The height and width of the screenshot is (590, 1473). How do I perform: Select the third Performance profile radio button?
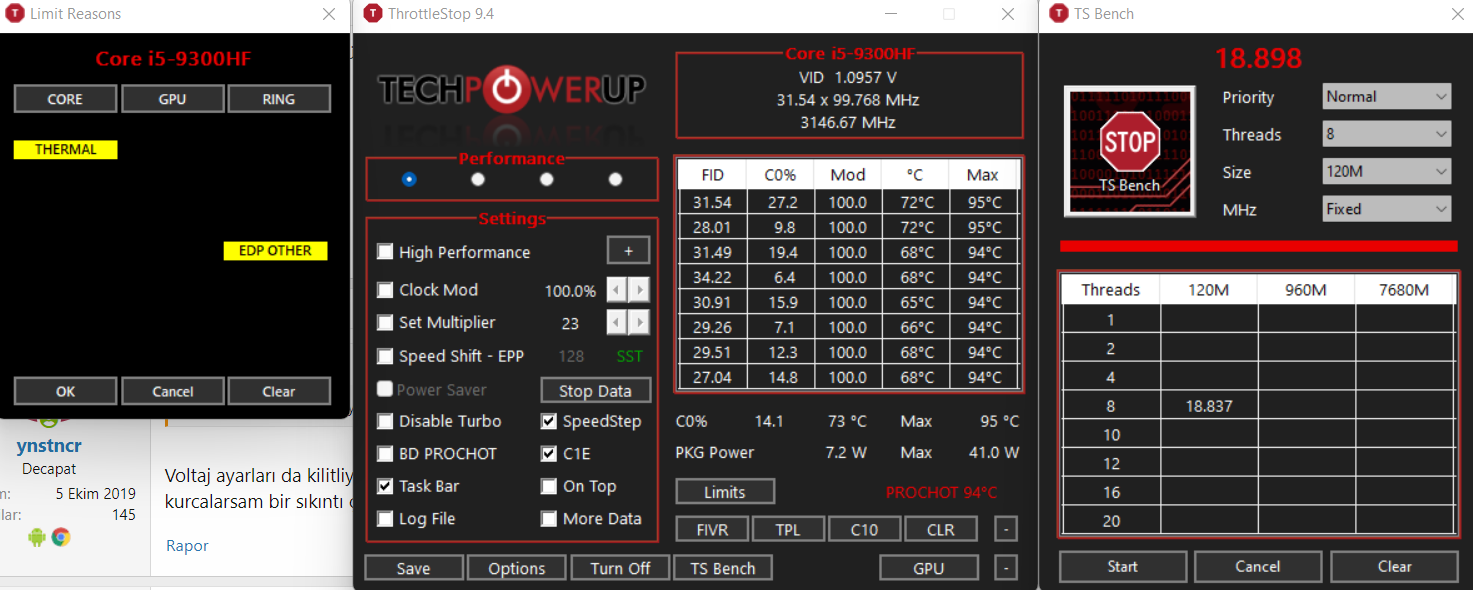[x=547, y=179]
